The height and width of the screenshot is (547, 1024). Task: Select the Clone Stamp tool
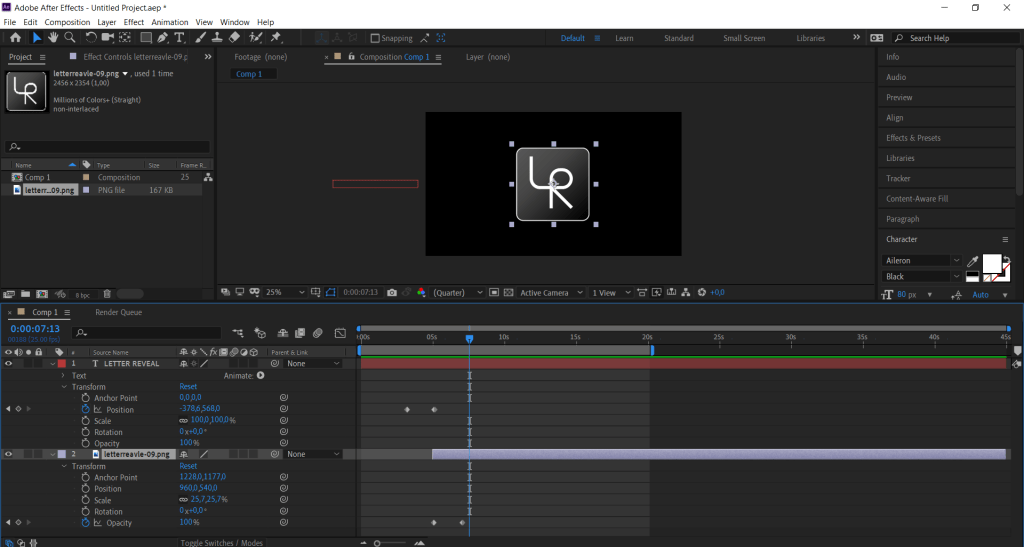(216, 38)
